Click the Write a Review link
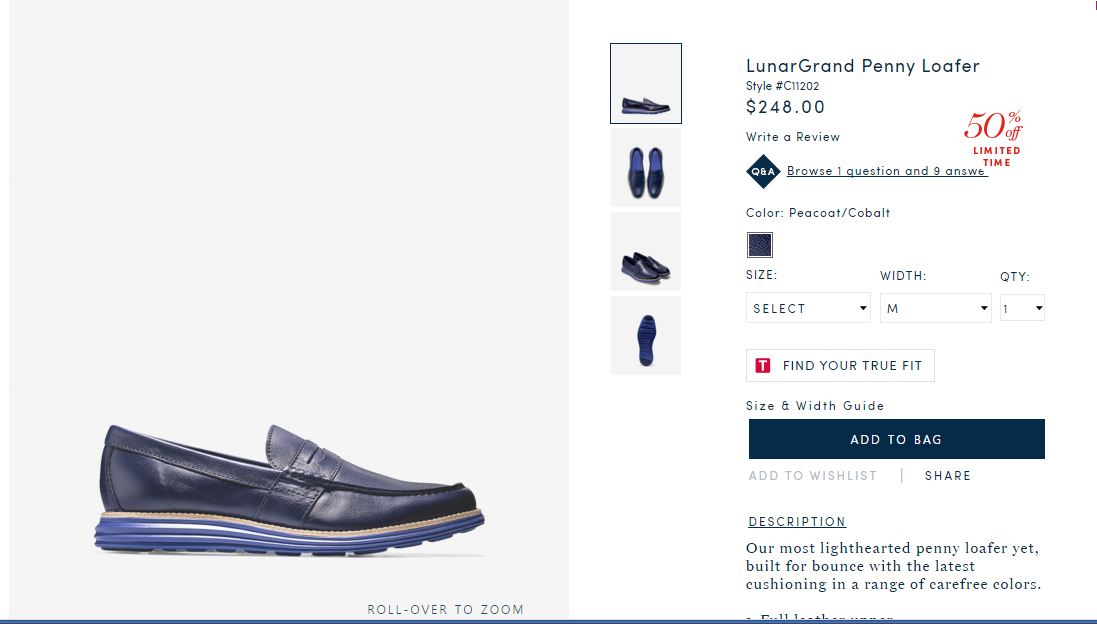This screenshot has width=1097, height=624. [x=793, y=137]
